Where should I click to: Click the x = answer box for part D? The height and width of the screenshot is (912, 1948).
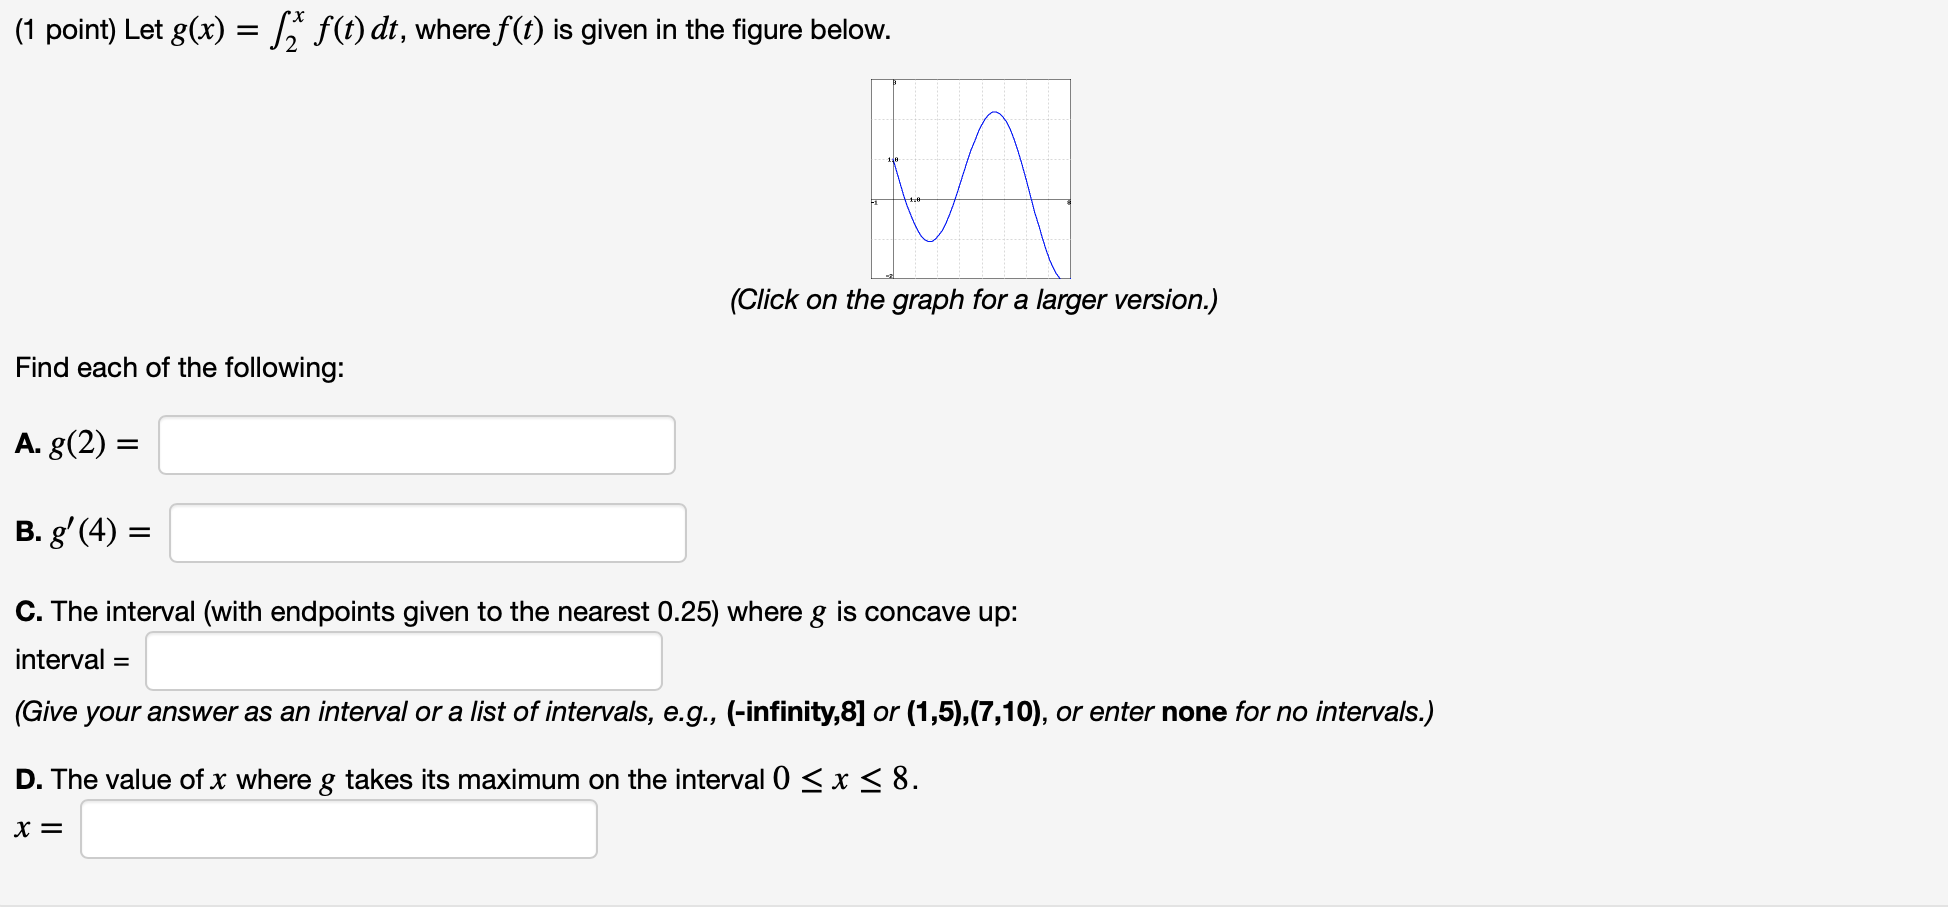click(x=338, y=829)
